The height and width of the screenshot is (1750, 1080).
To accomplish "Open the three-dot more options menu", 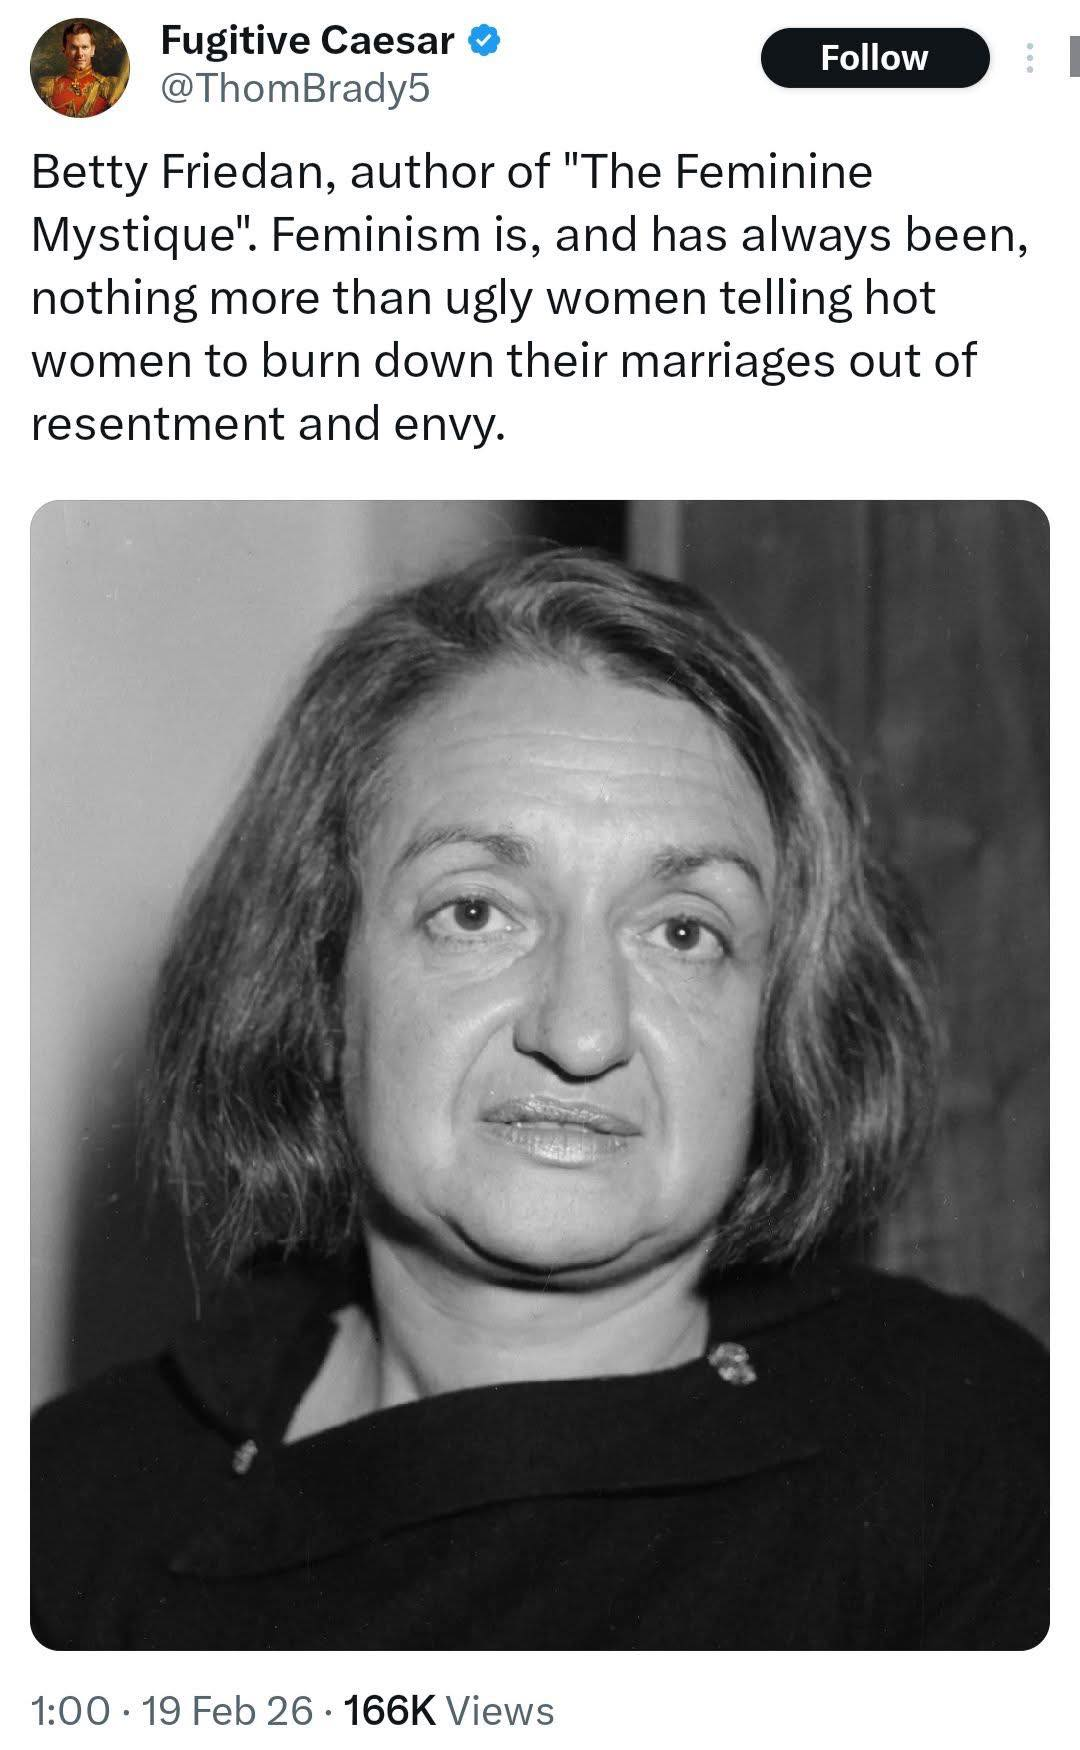I will (x=1028, y=58).
